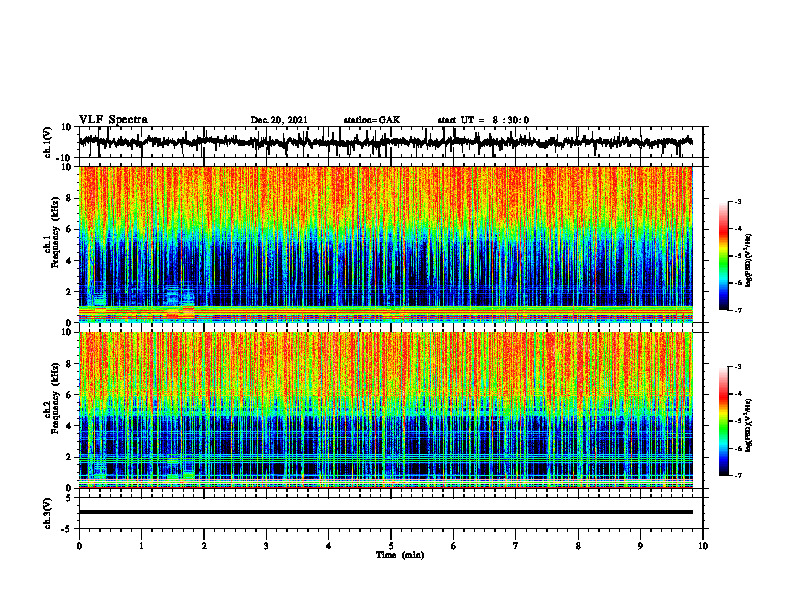Click the "ch.3(V)" axis label
Viewport: 792px width, 612px height.
[48, 513]
